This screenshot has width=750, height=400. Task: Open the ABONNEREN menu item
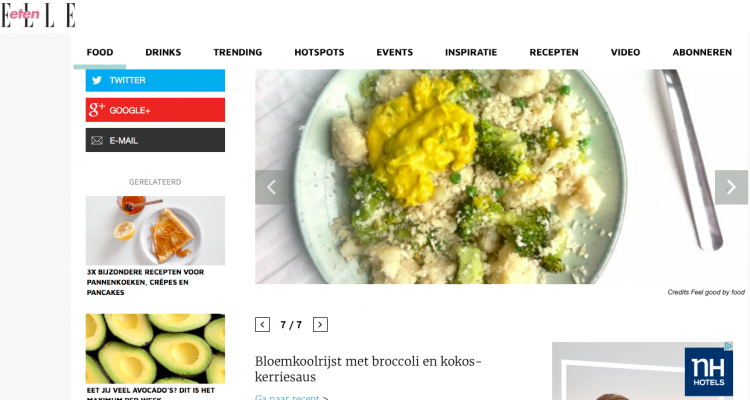coord(702,52)
